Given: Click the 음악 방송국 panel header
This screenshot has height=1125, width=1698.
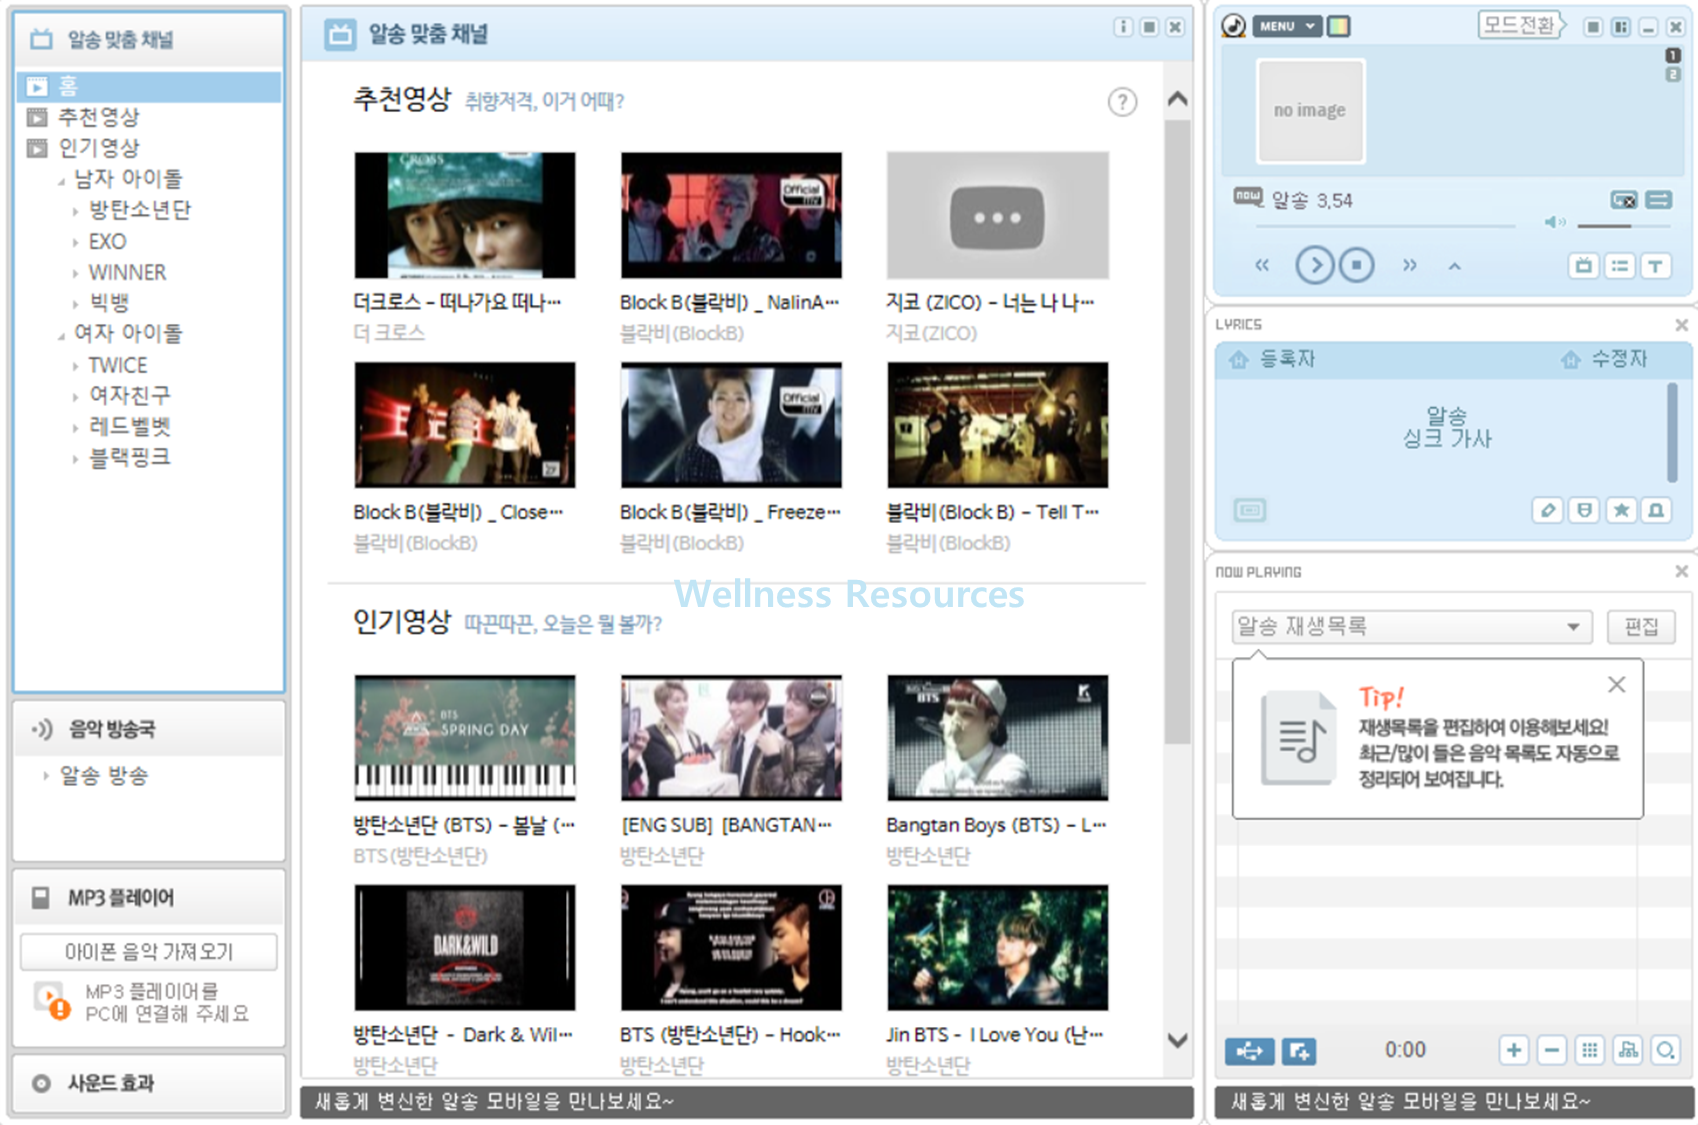Looking at the screenshot, I should point(148,729).
